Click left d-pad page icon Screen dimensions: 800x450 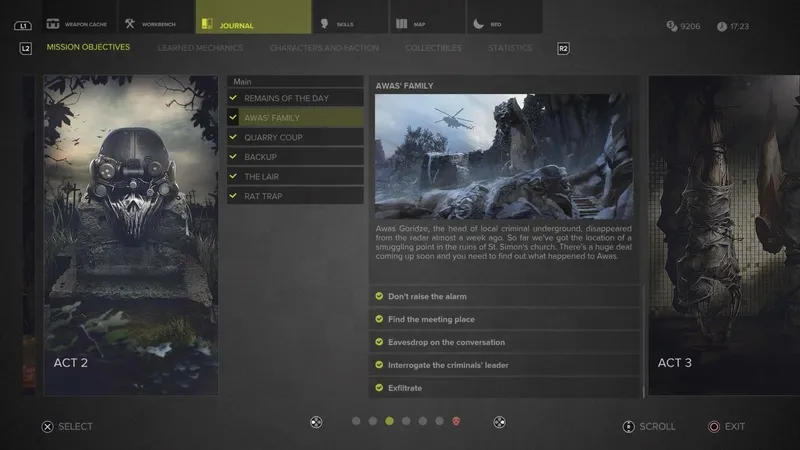coord(316,422)
